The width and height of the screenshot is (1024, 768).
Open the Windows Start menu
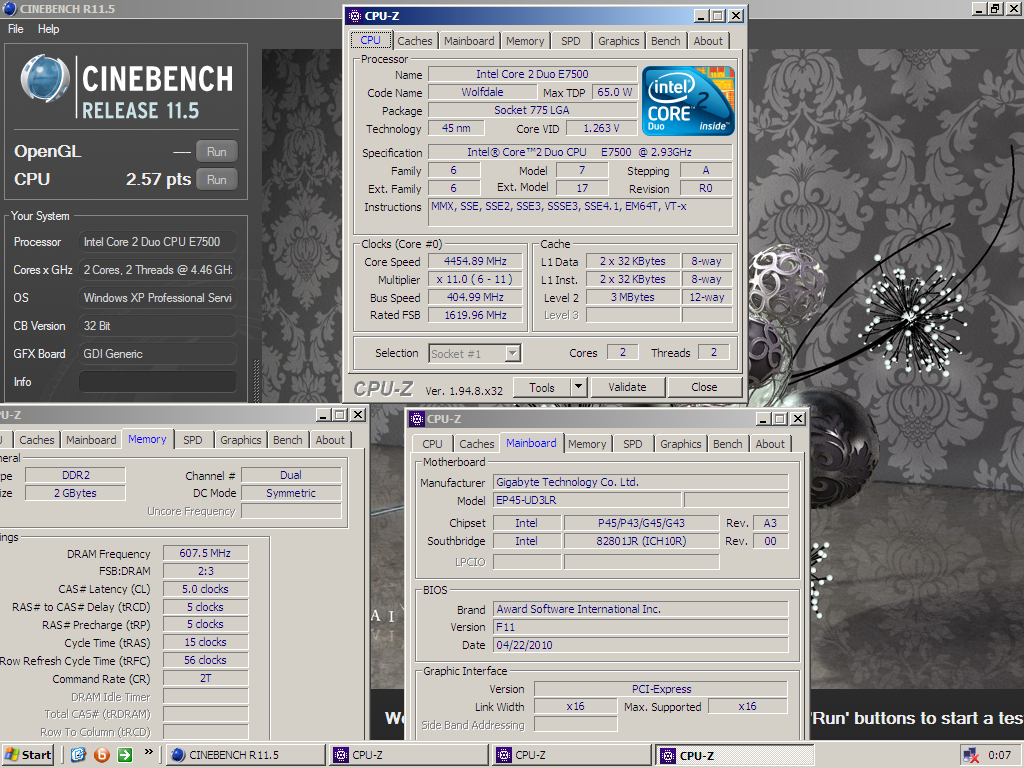point(28,755)
